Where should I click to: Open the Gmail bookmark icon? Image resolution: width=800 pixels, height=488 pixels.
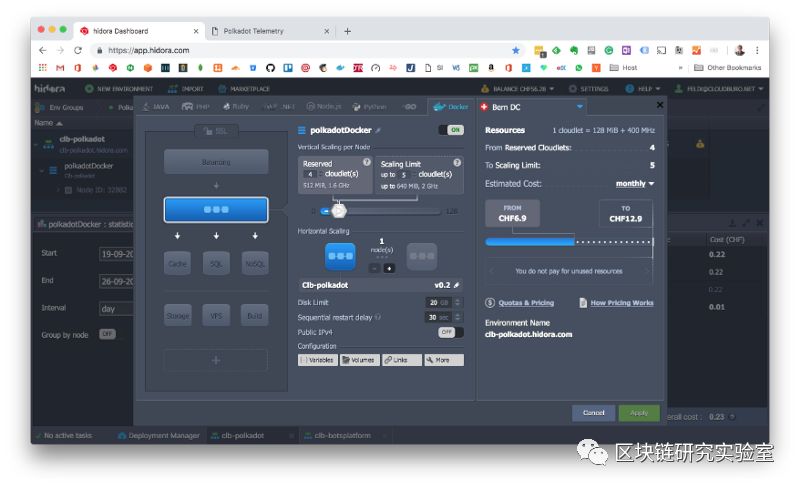(60, 67)
